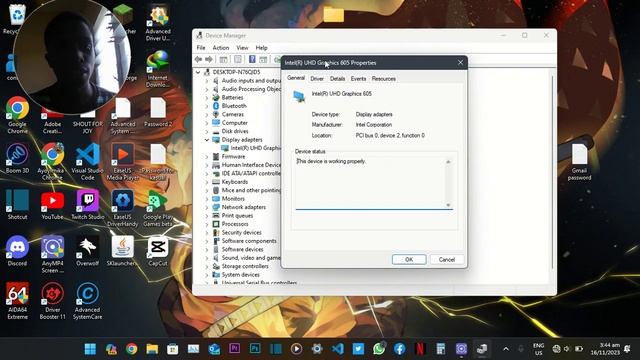Screen dimensions: 640x360
Task: Expand the Keyboards node
Action: pyautogui.click(x=207, y=182)
